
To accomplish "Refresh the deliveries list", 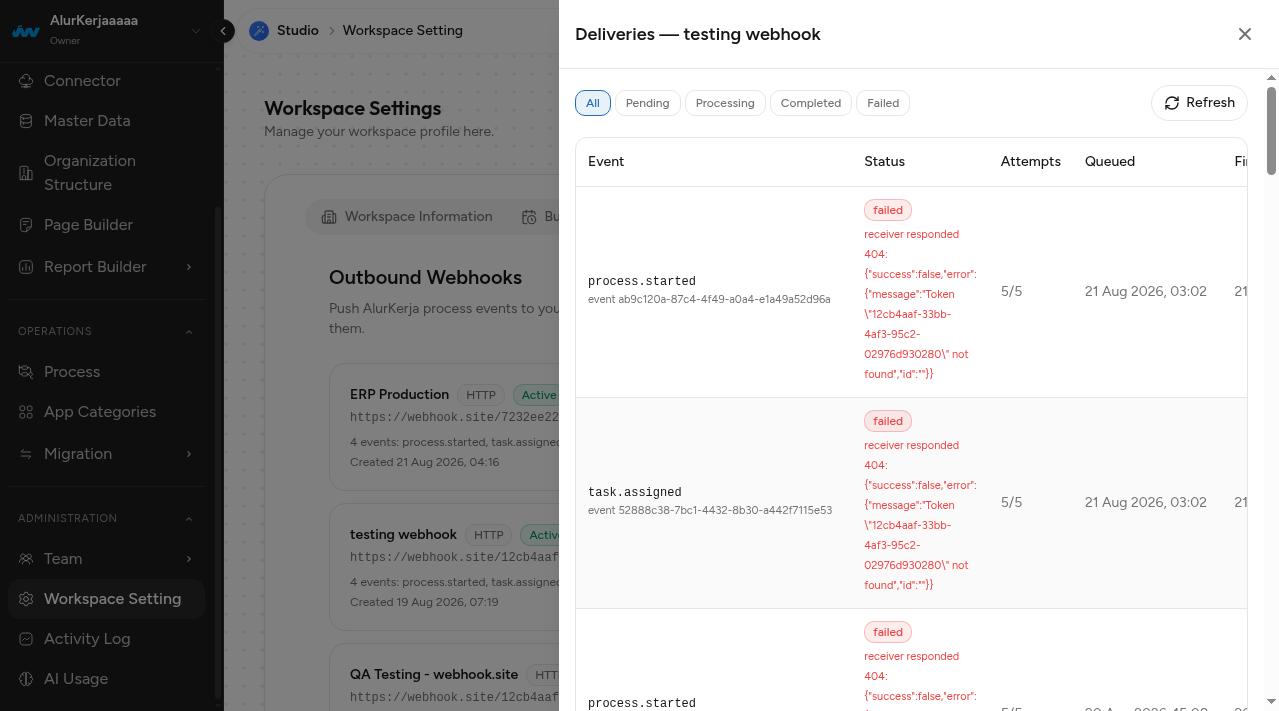I will click(1199, 103).
